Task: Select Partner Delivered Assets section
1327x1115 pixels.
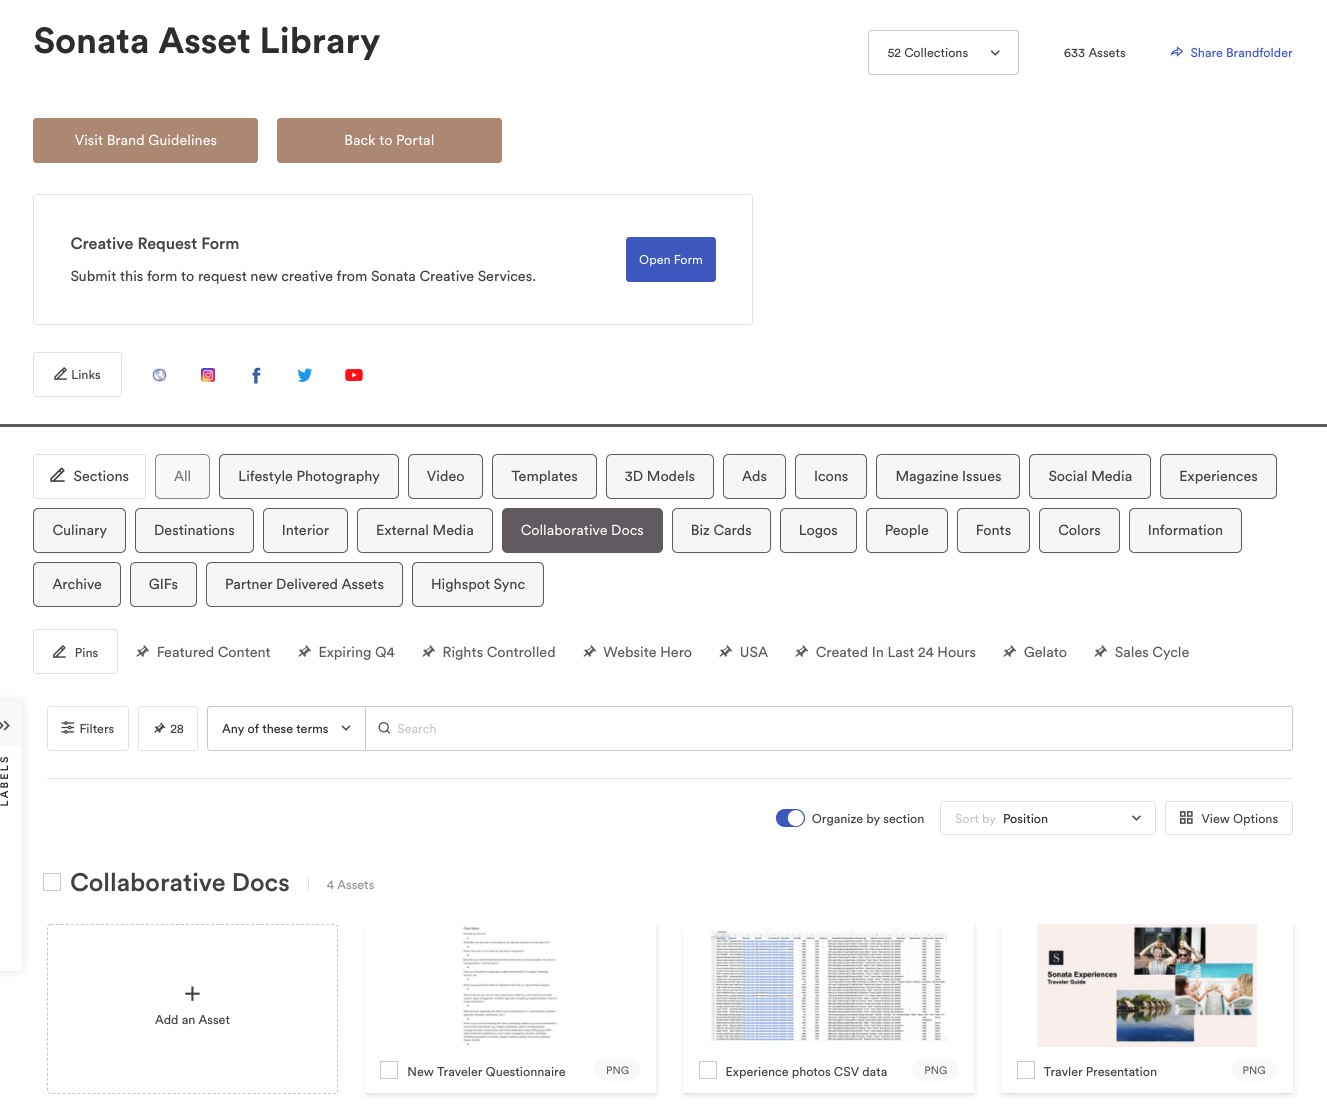Action: 304,584
